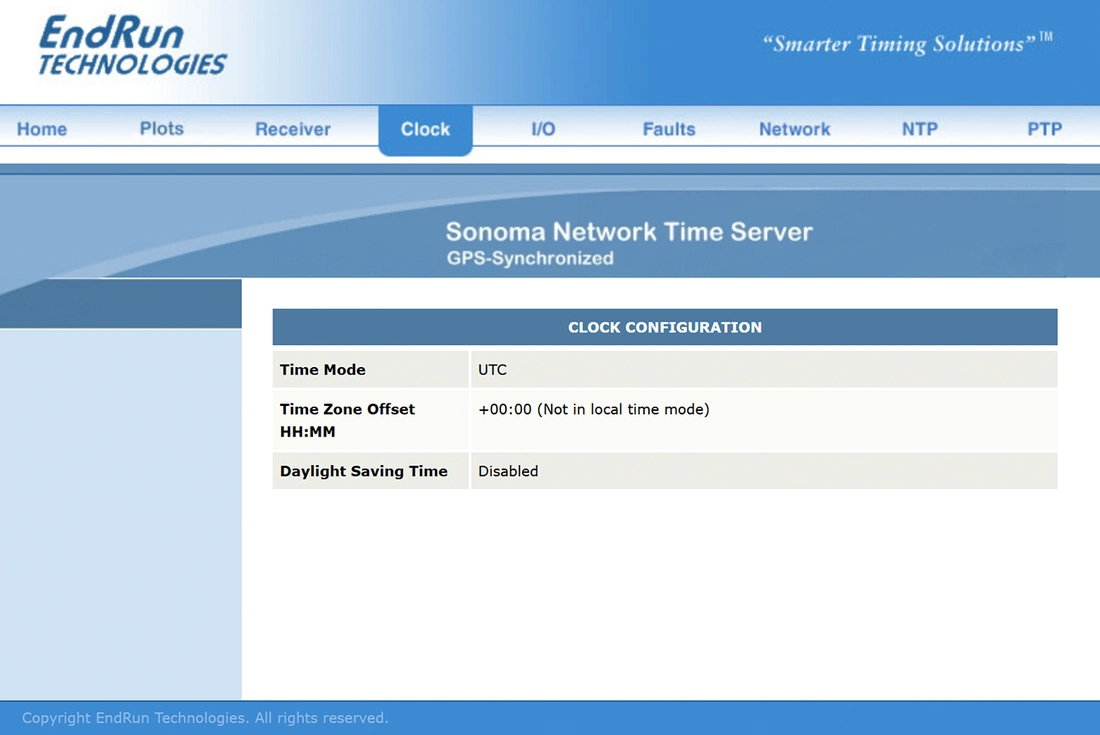Open the Home tab
The image size is (1100, 735).
[42, 129]
